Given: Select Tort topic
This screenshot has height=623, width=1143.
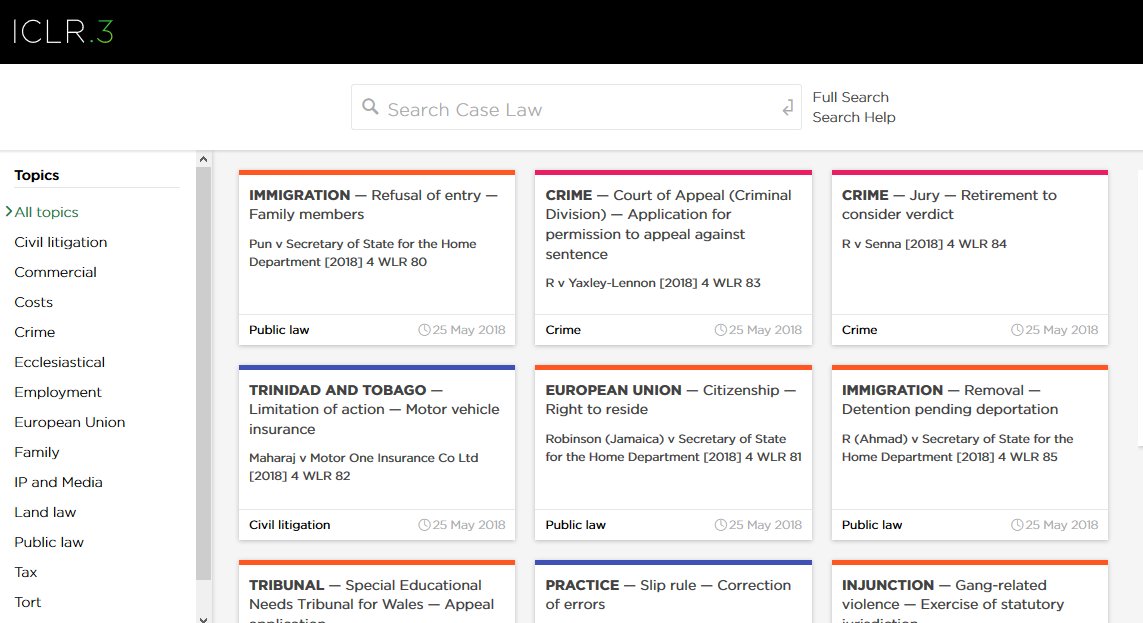Looking at the screenshot, I should [x=28, y=602].
